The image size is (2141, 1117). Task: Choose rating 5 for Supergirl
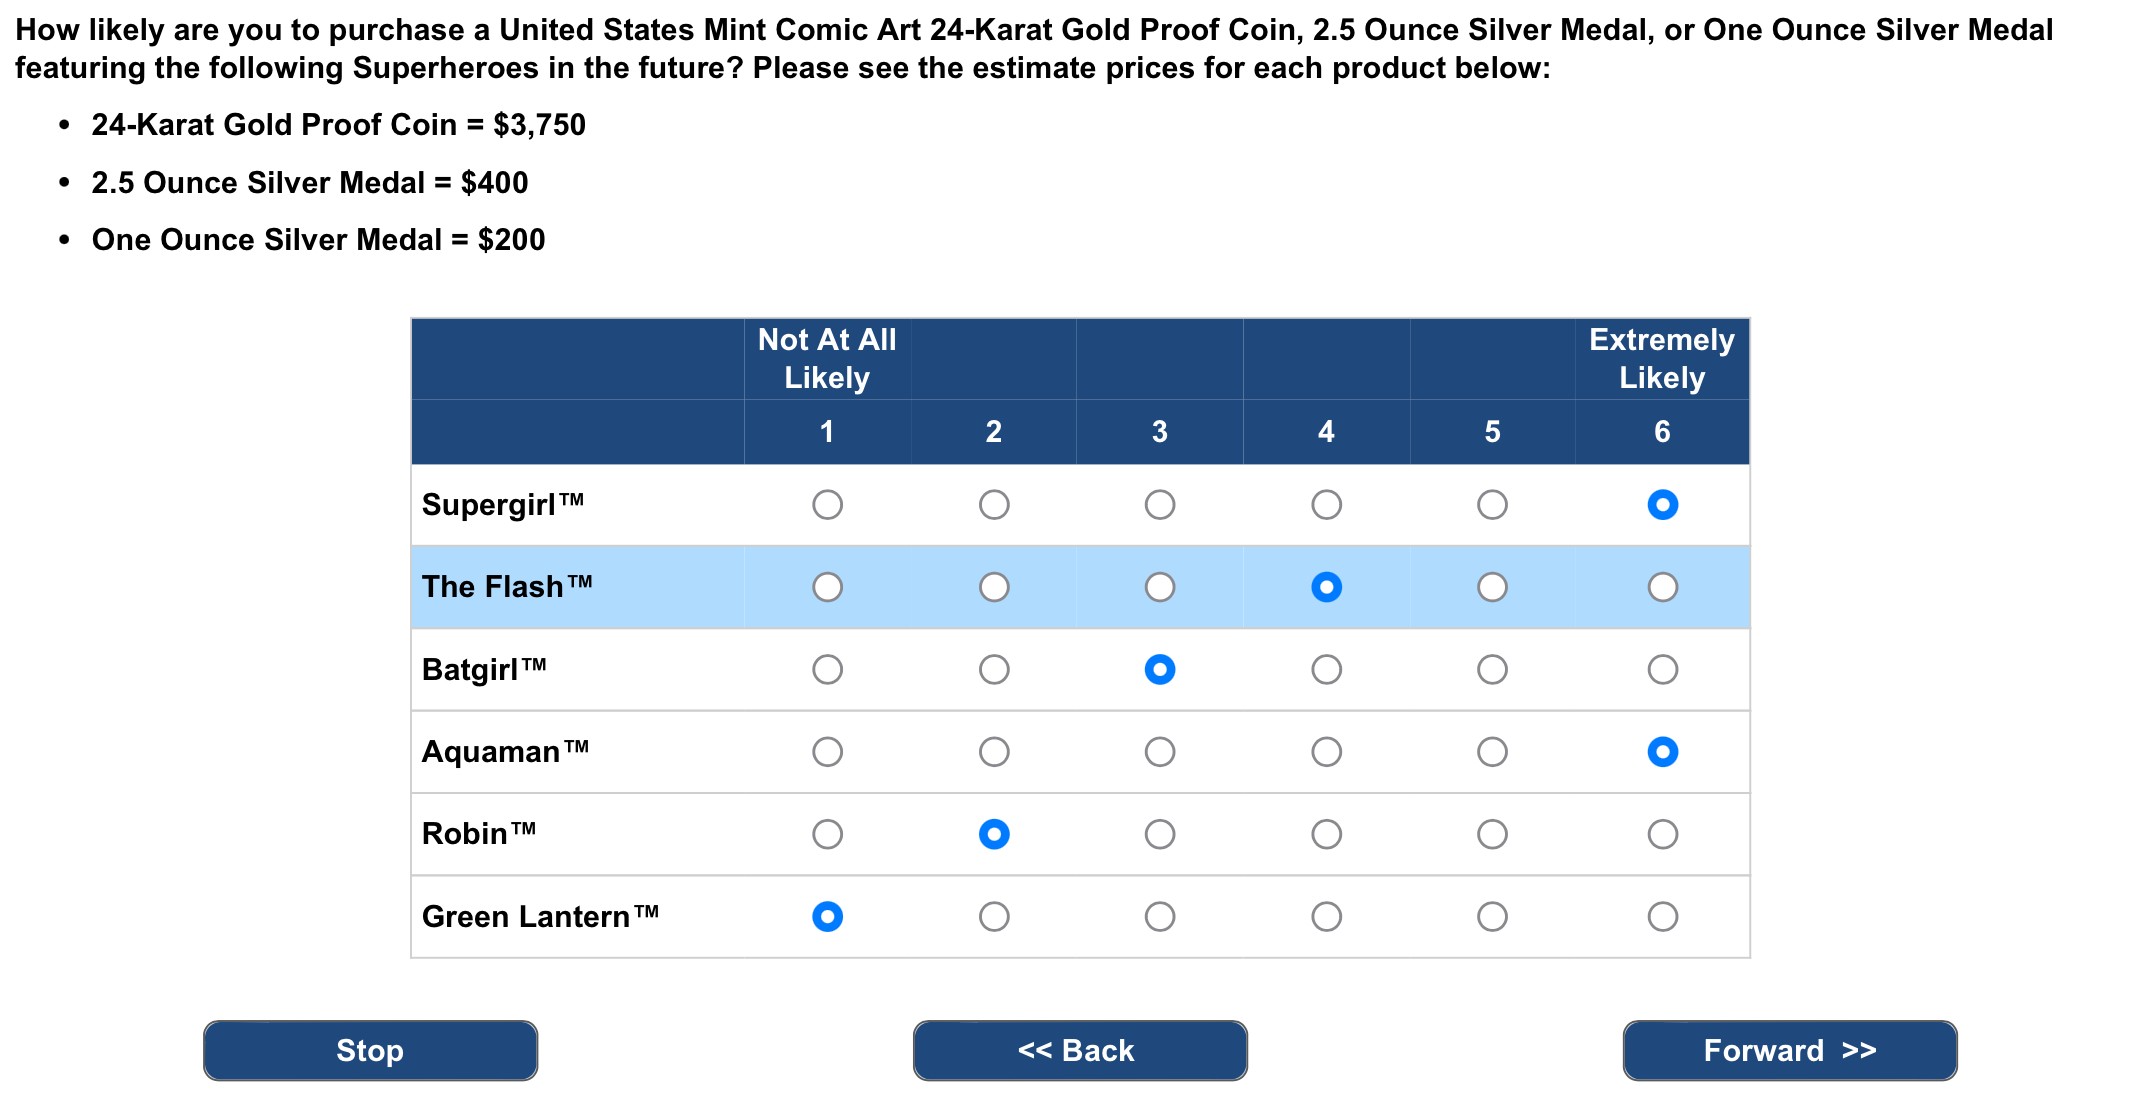1492,505
